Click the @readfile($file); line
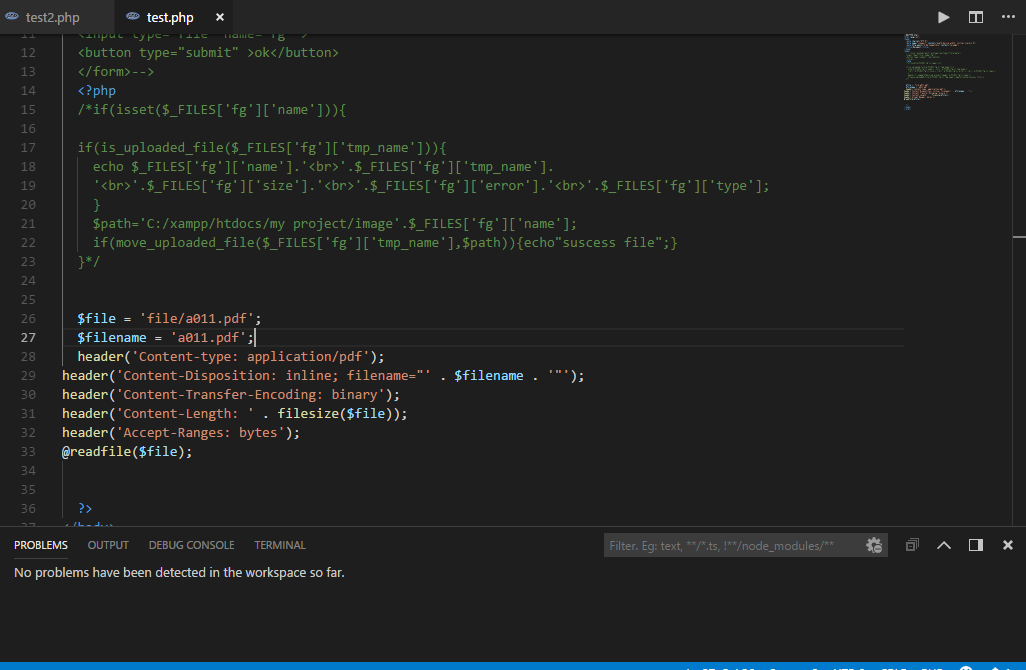 (127, 451)
